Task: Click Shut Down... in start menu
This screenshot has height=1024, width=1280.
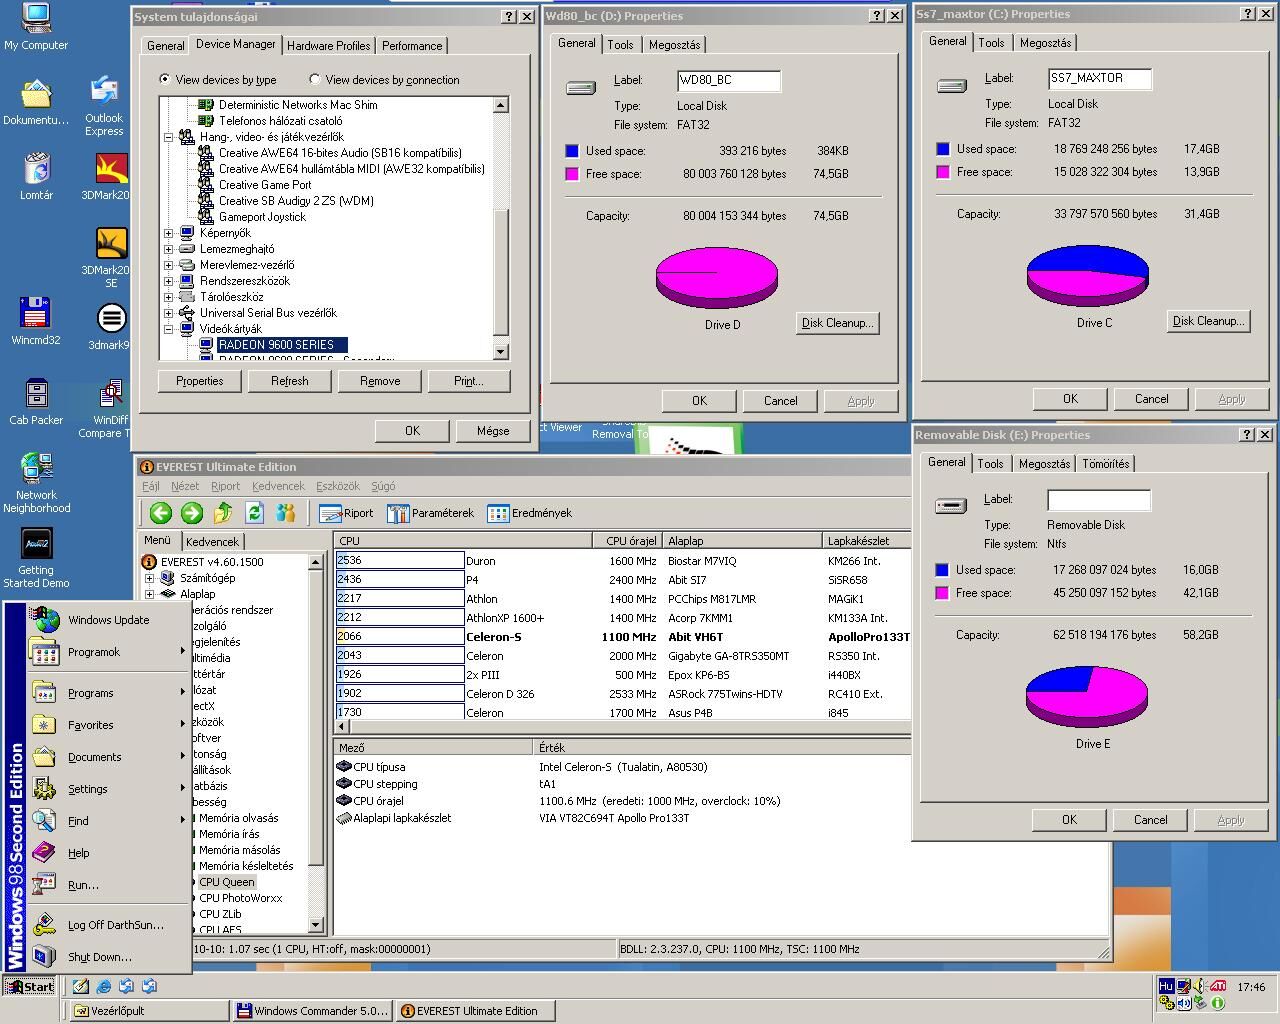Action: pos(107,957)
